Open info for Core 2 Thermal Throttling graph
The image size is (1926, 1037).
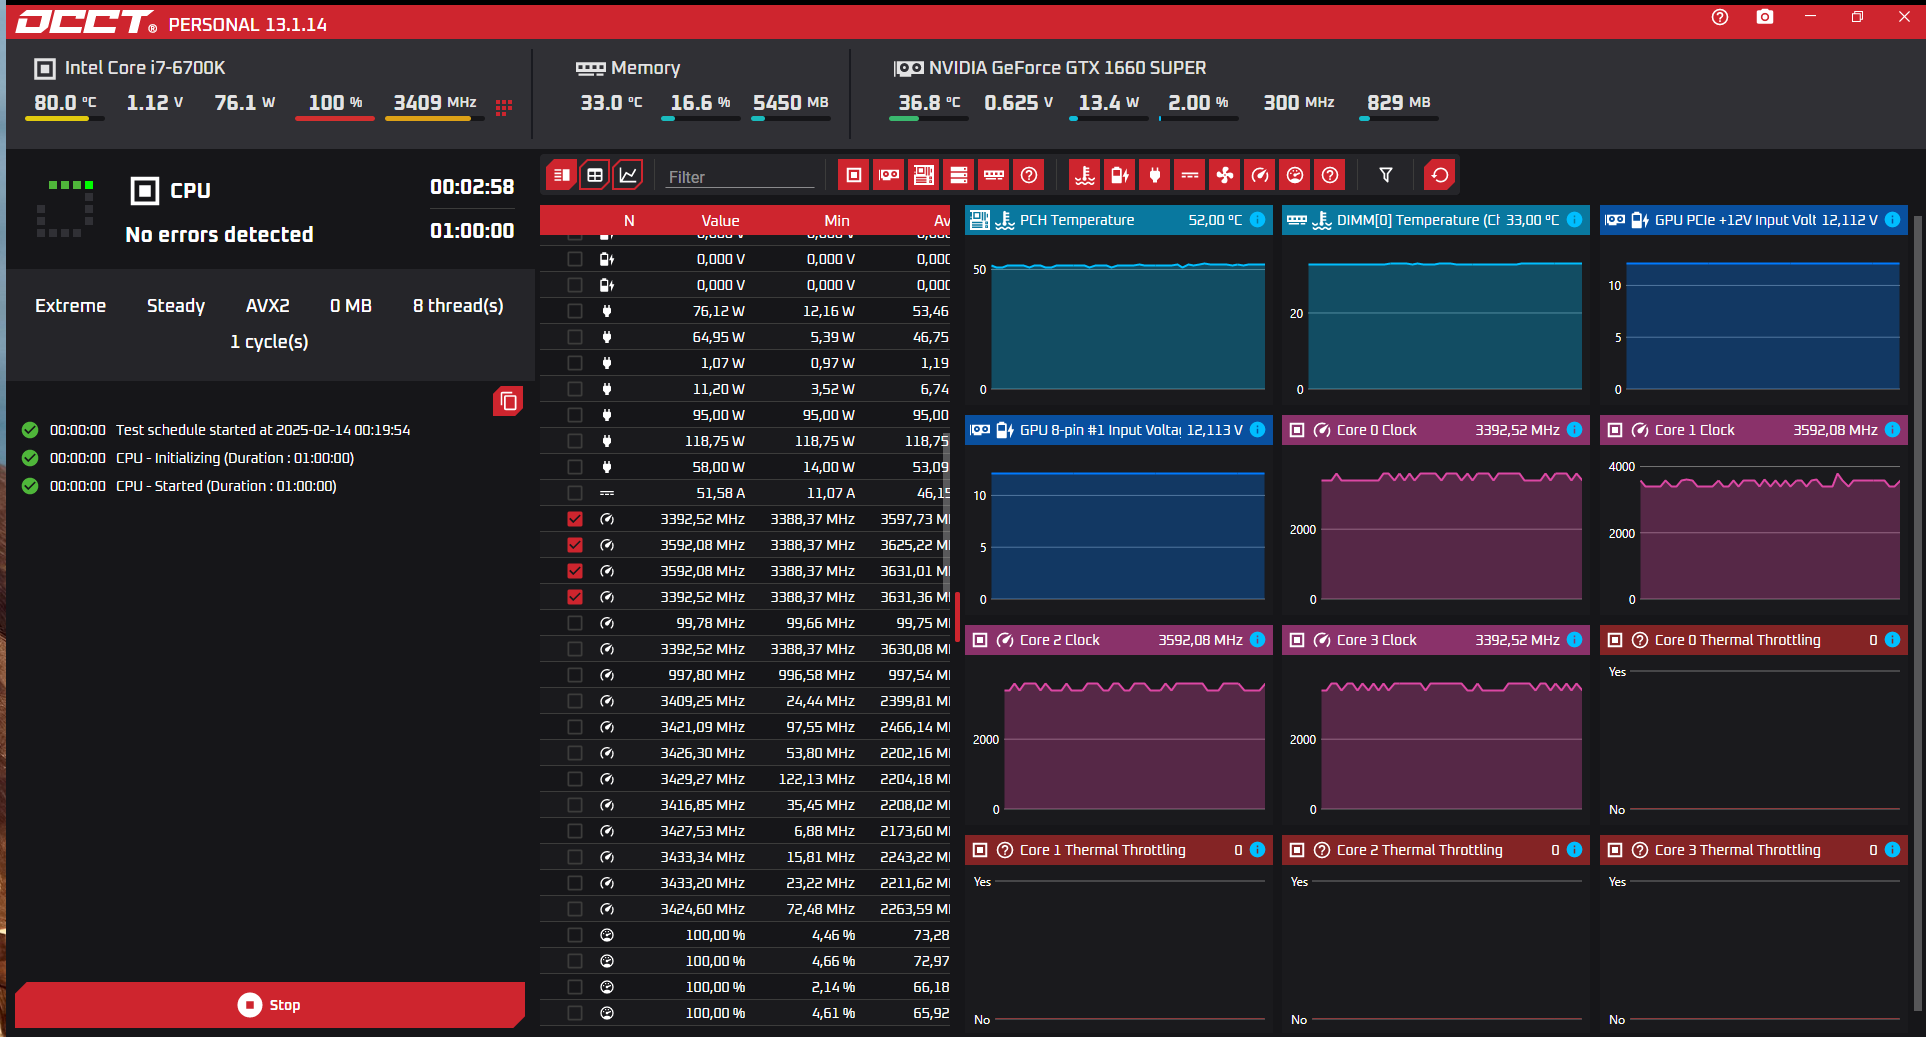[1575, 850]
